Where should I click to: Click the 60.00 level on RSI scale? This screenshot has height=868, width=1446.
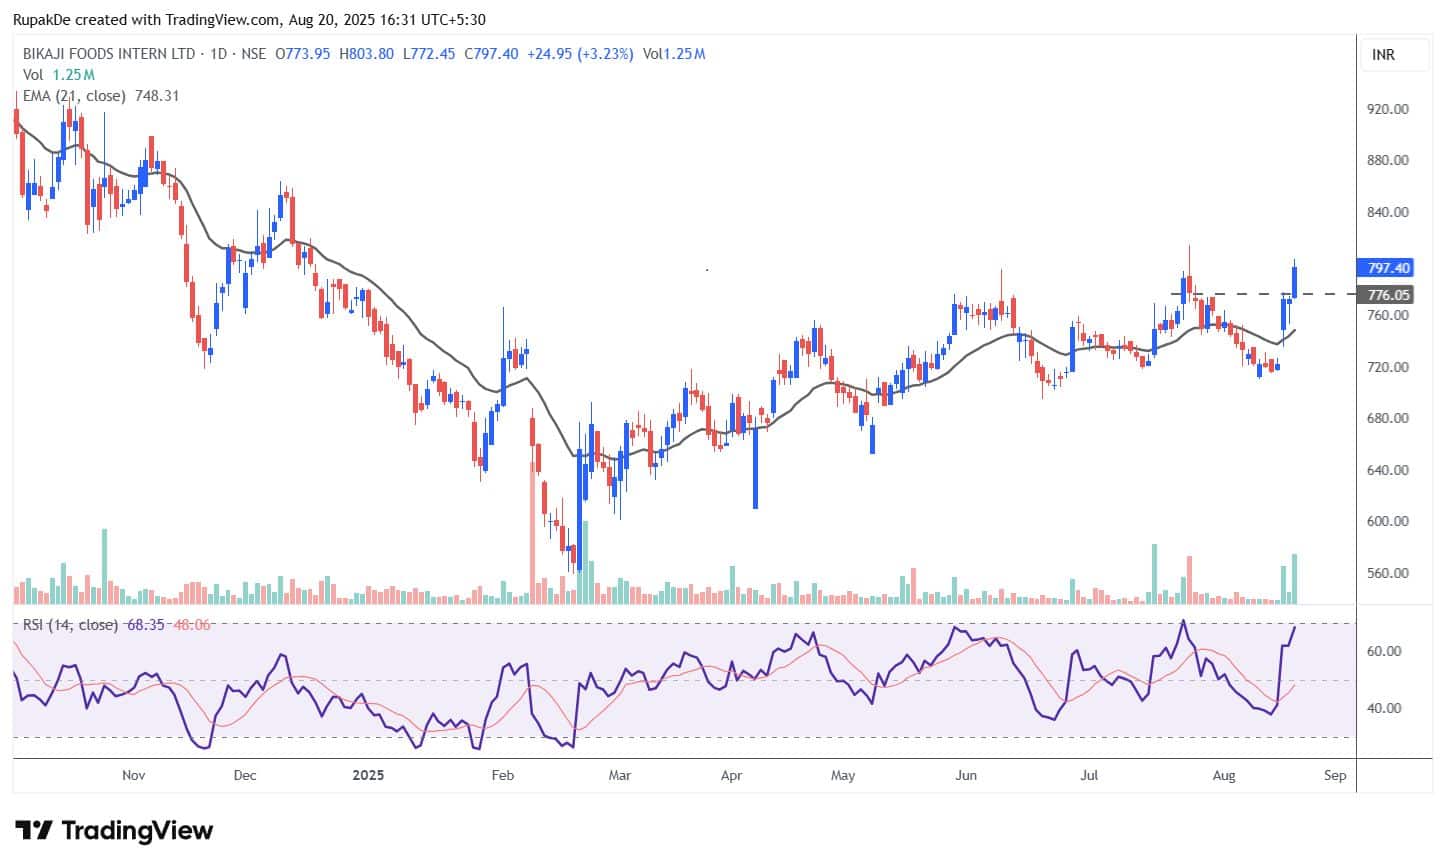pyautogui.click(x=1384, y=651)
